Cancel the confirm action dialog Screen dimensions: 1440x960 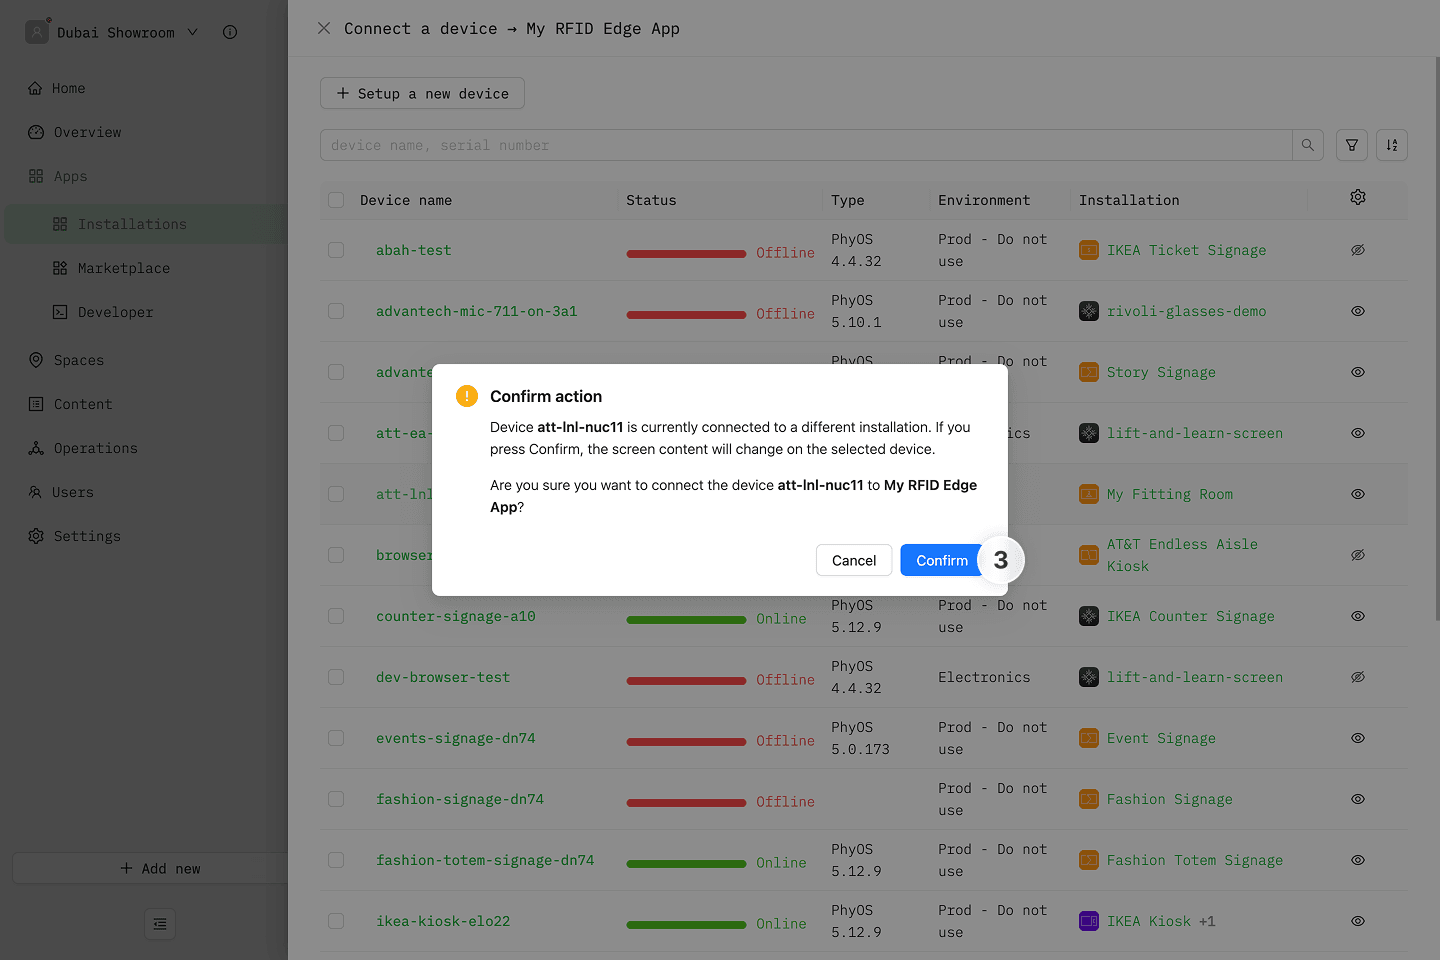(854, 560)
